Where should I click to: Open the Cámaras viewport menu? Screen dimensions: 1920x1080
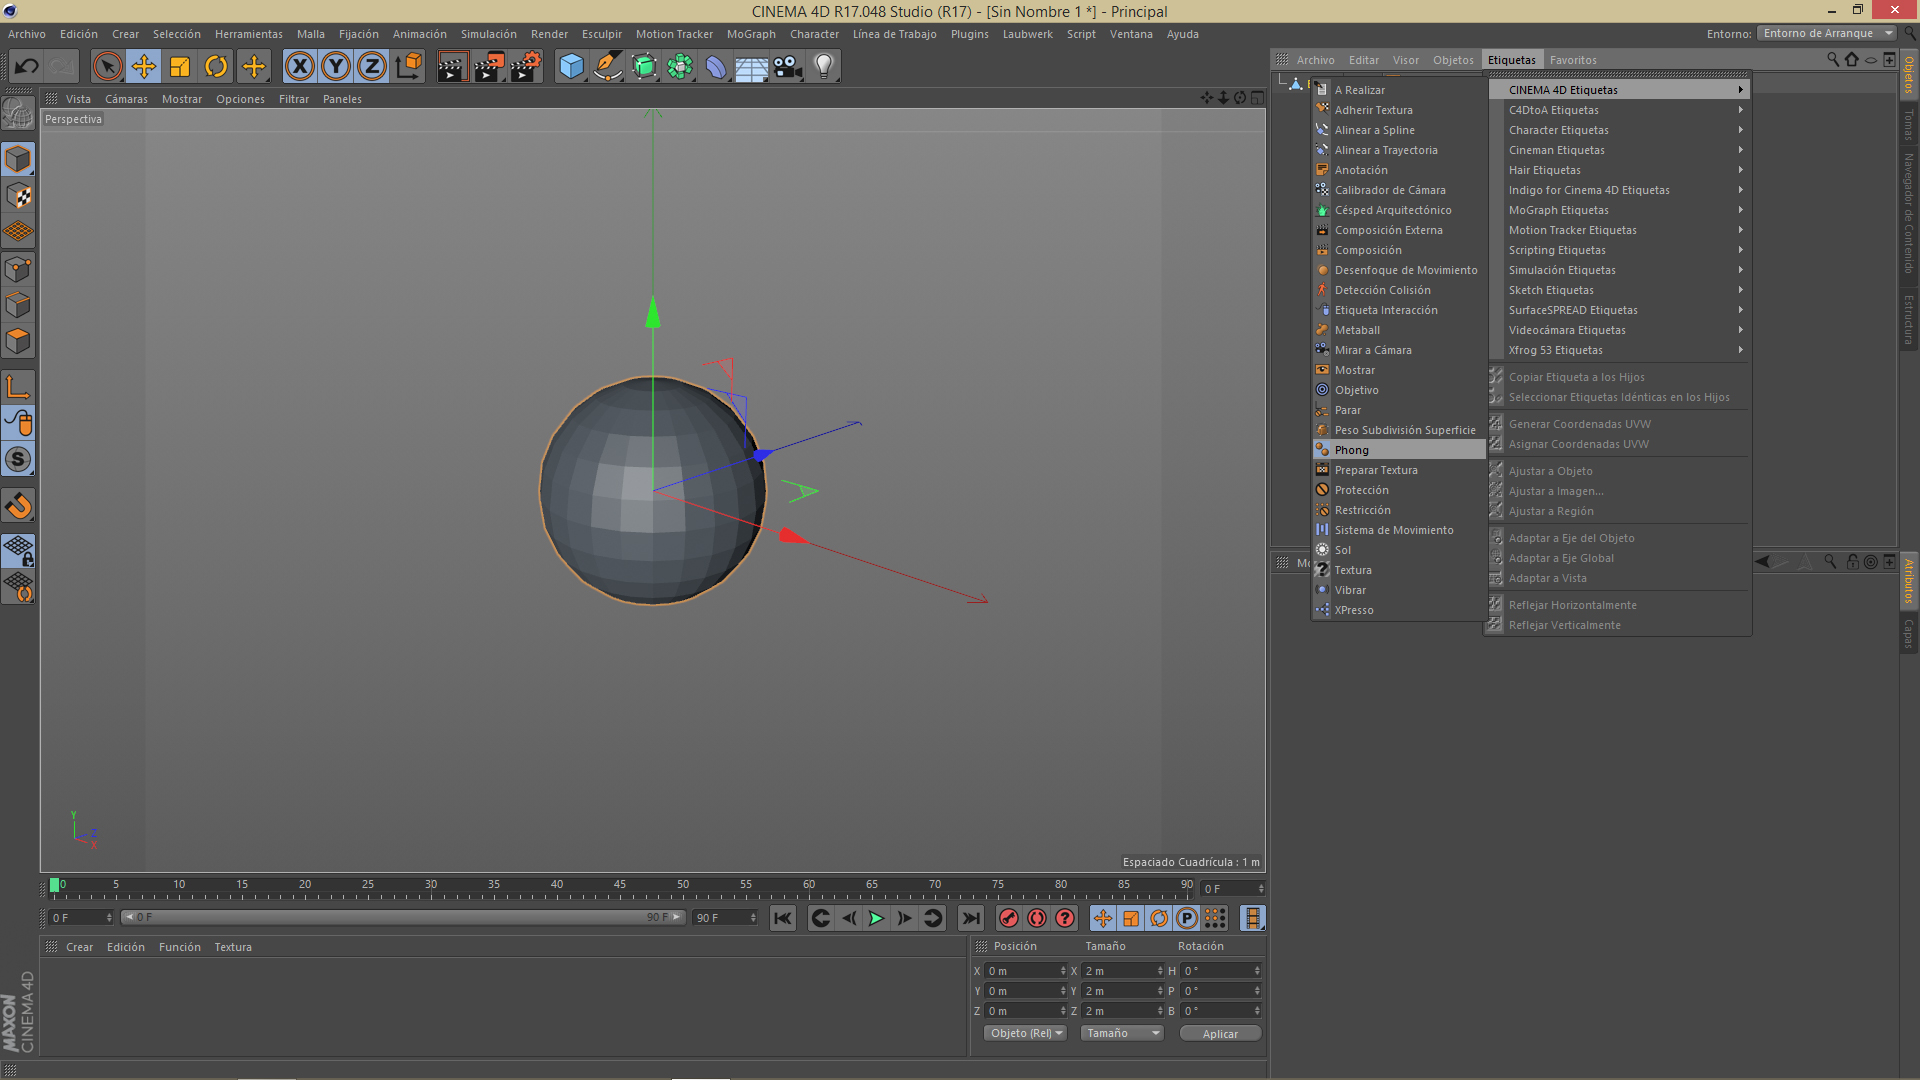click(126, 99)
